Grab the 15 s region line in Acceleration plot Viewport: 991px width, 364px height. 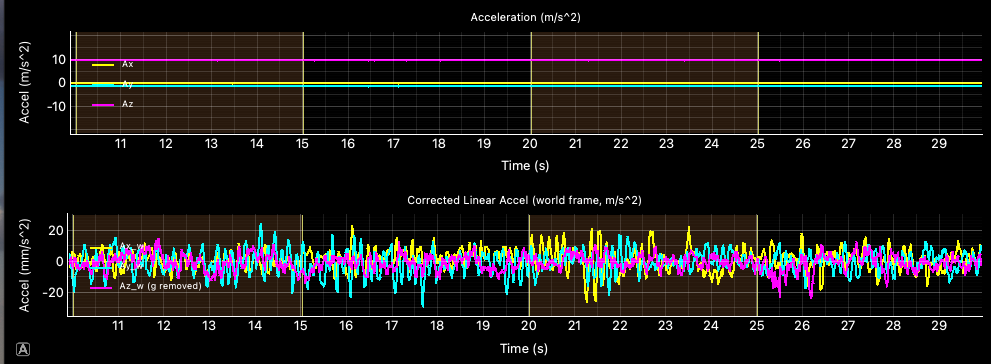[x=303, y=83]
